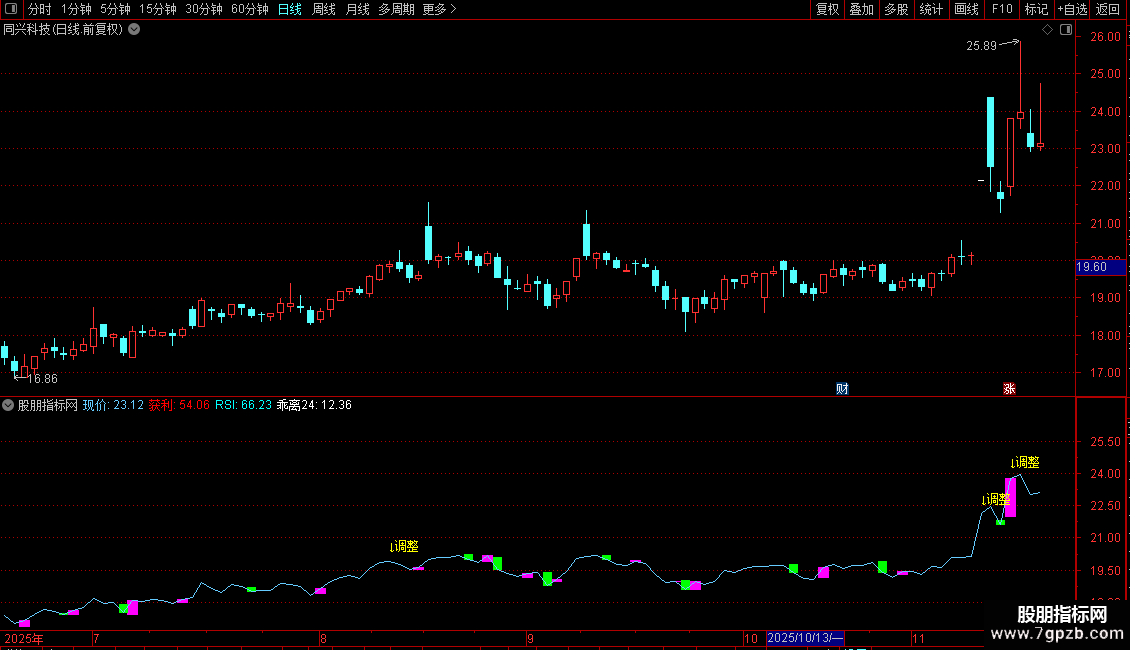The image size is (1130, 650).
Task: Click the 乖离24: 12.36 indicator value
Action: click(314, 405)
